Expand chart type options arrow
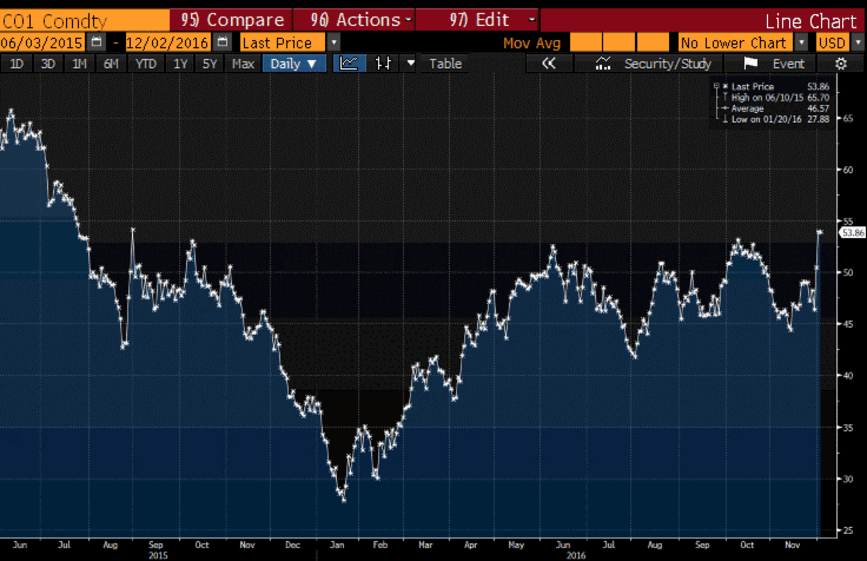 click(411, 63)
